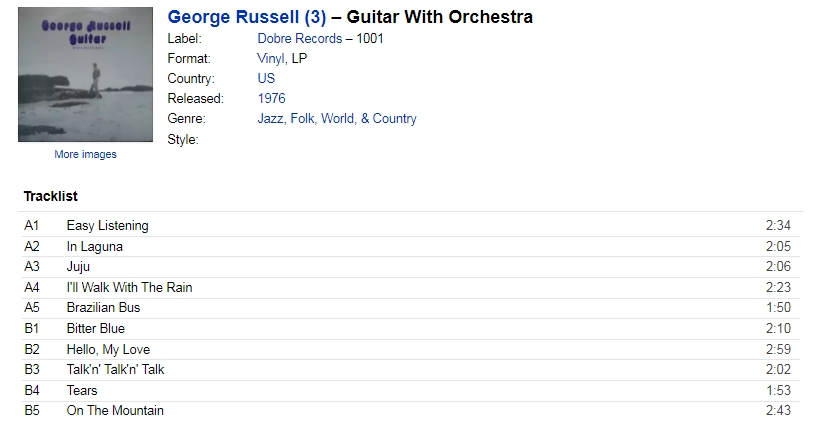
Task: Open the Jazz genre link
Action: (270, 119)
